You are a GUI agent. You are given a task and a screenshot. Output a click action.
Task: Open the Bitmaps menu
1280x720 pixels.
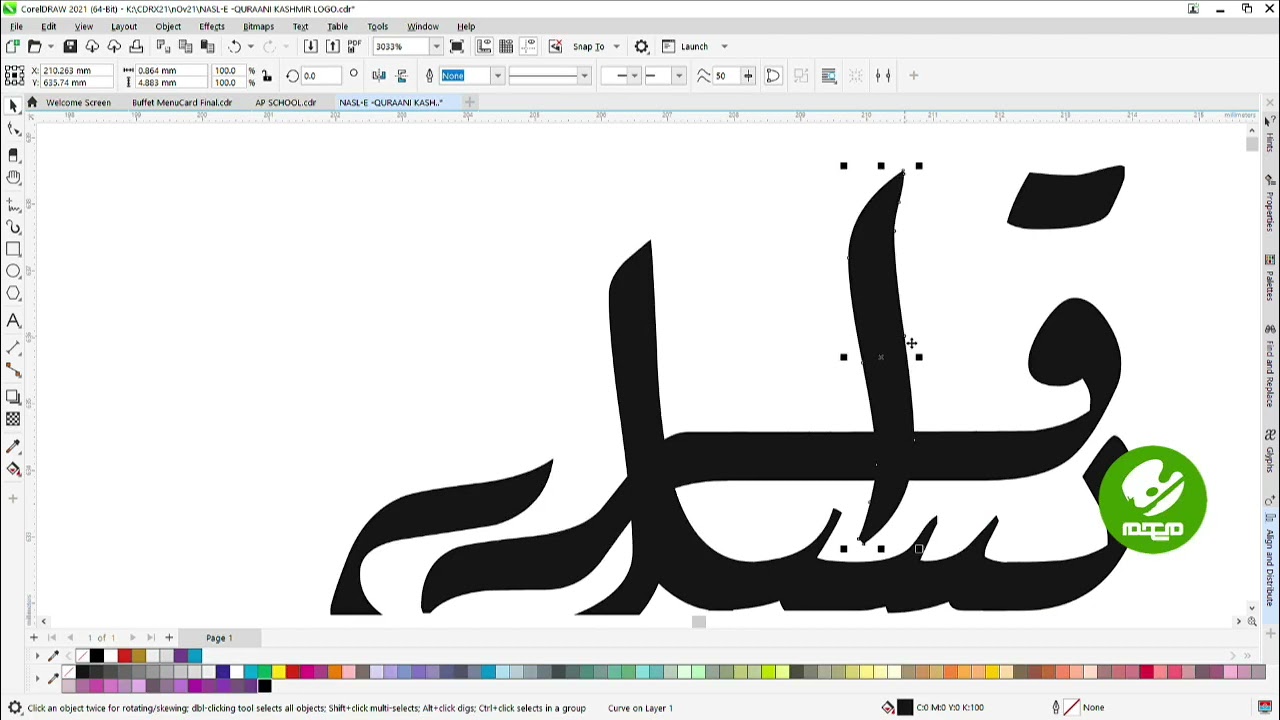[258, 26]
